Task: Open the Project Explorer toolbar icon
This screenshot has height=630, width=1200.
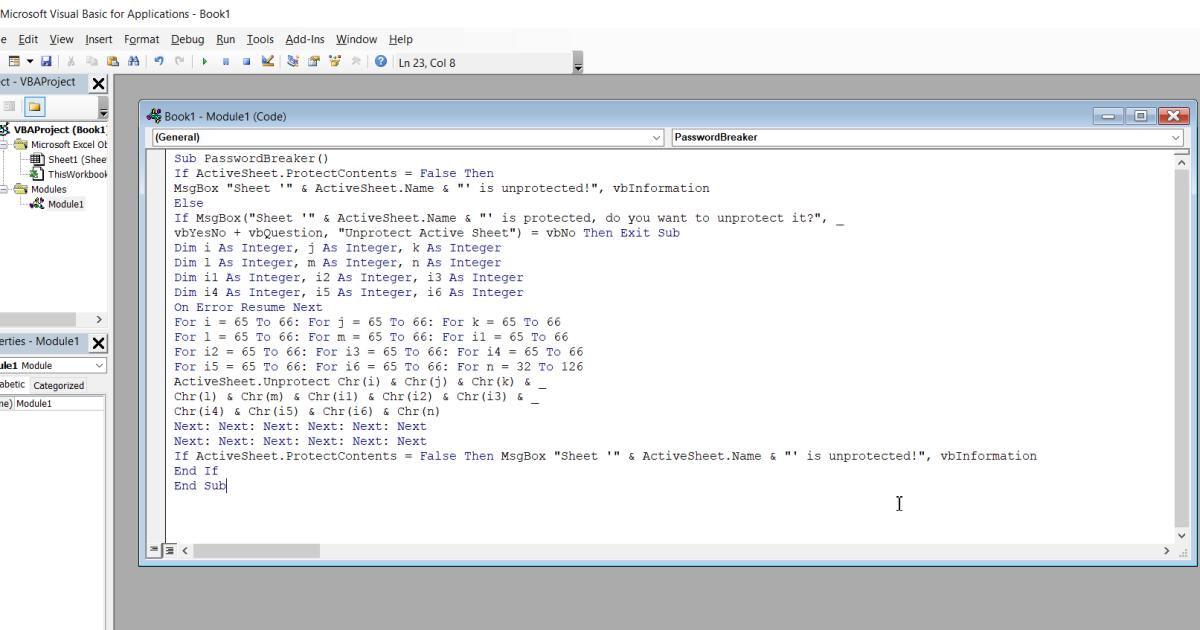Action: coord(293,62)
